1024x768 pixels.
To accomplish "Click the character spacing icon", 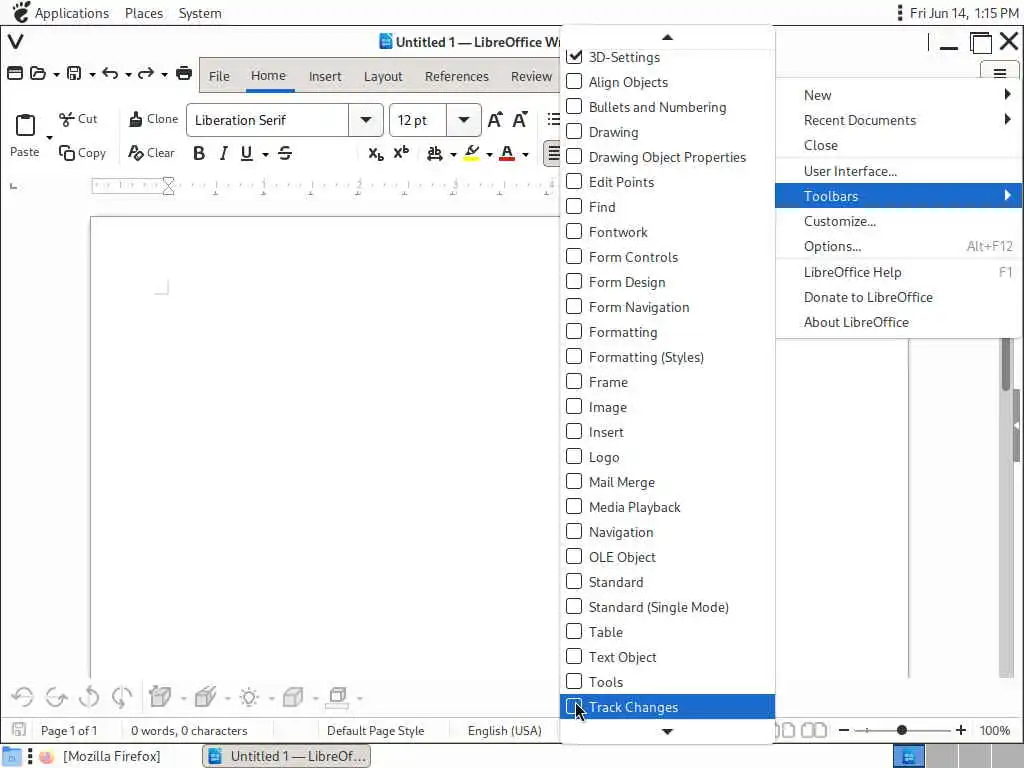I will coord(434,153).
